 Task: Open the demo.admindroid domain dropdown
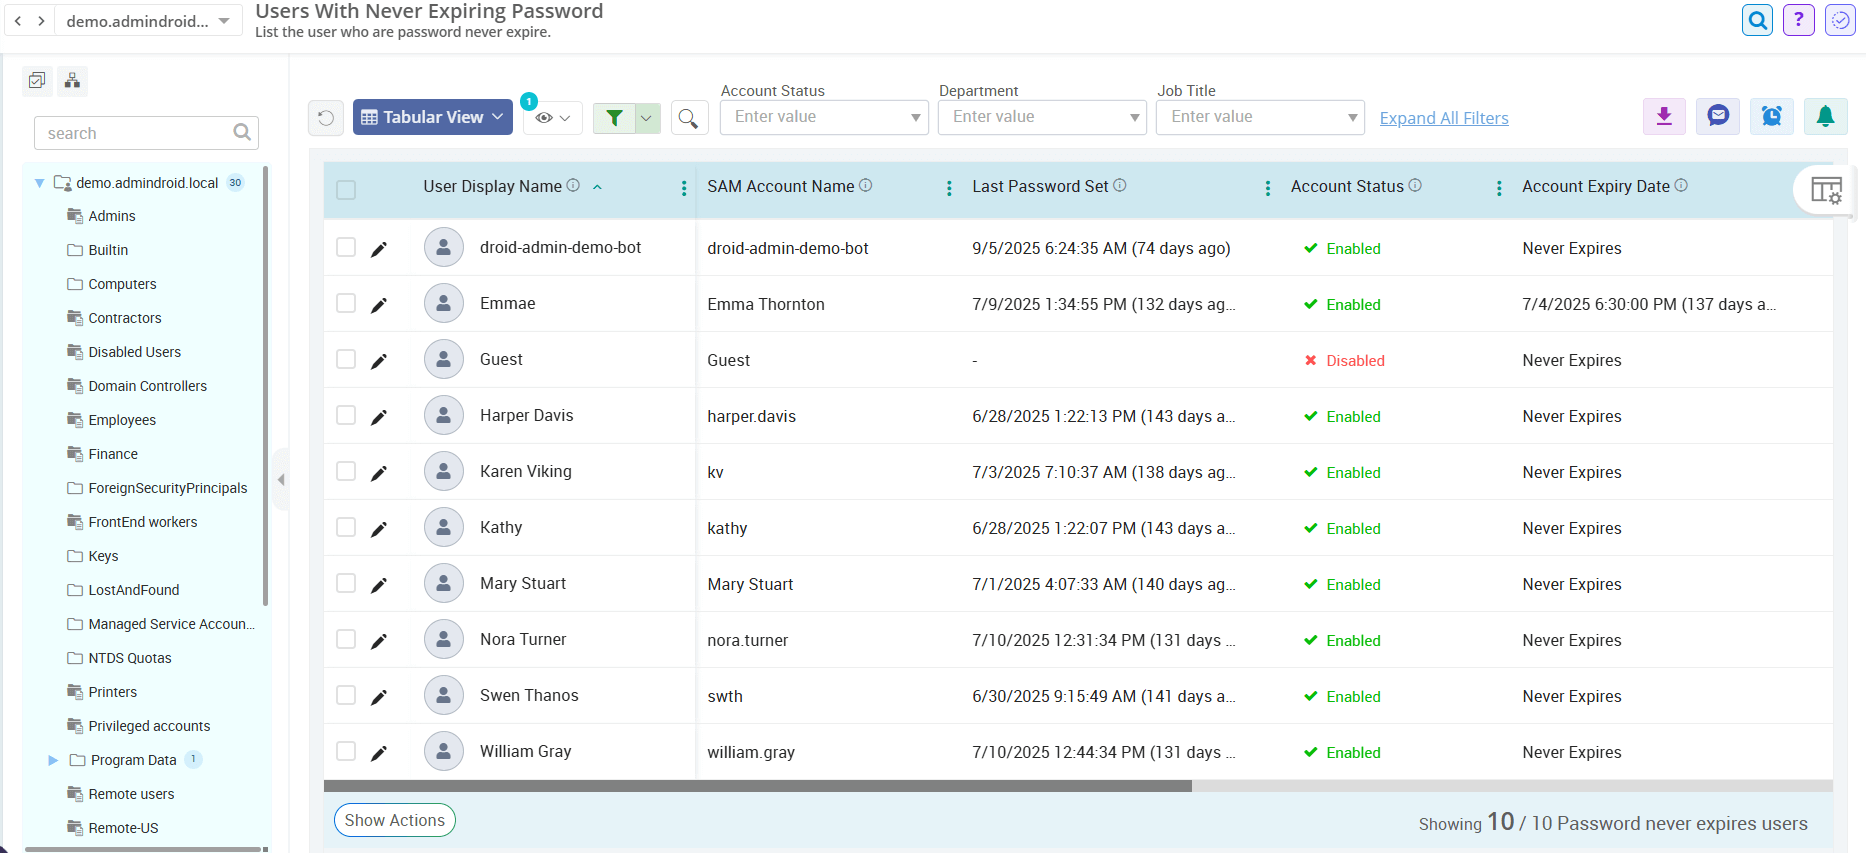click(x=148, y=21)
